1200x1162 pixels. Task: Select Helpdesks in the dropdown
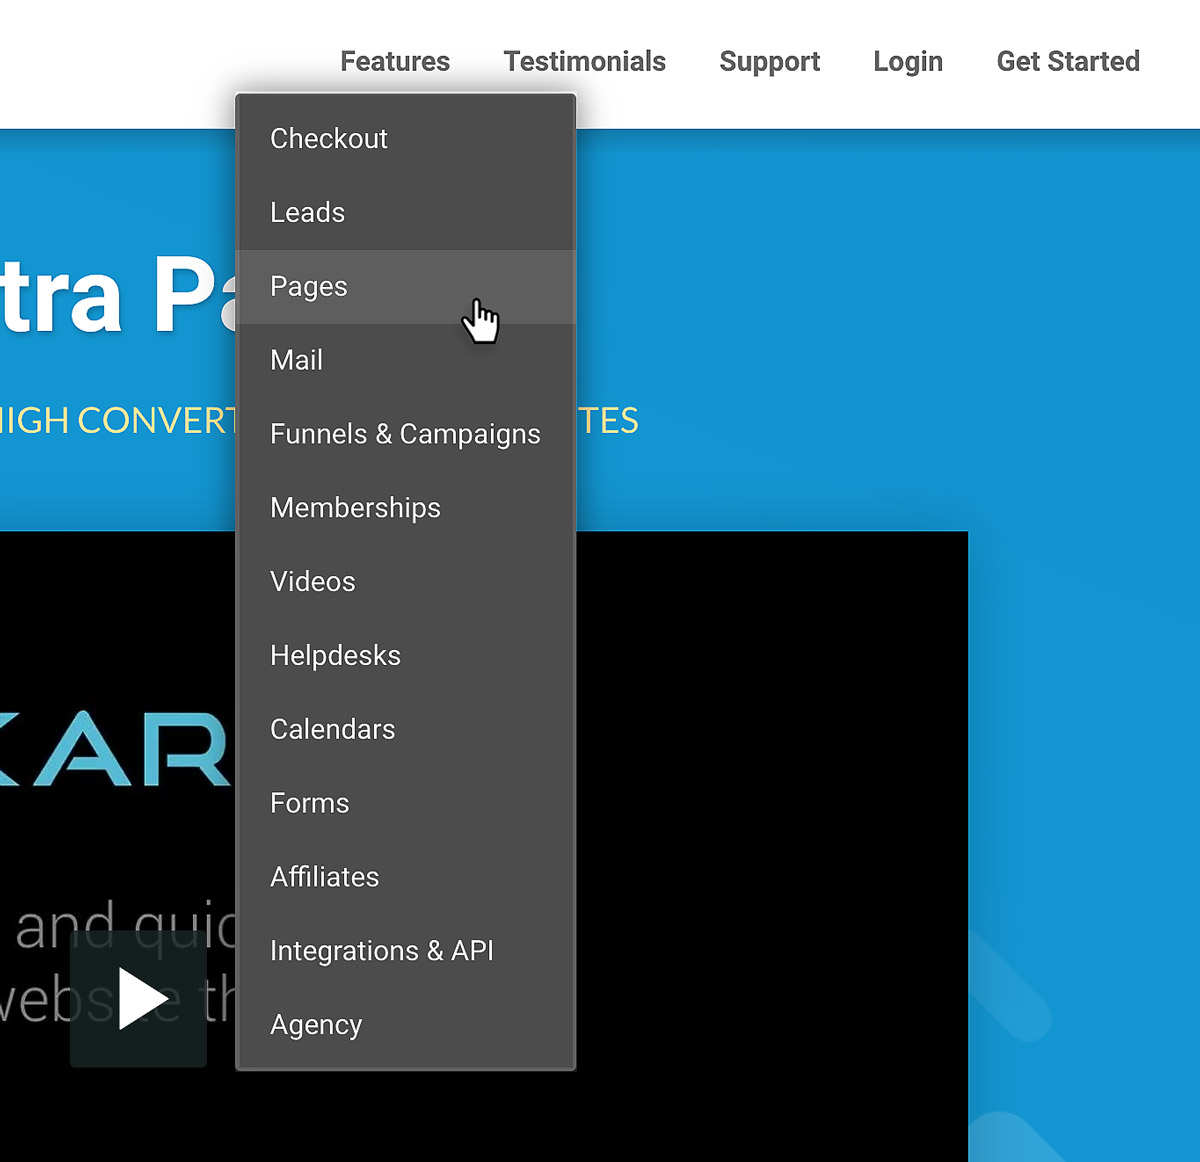(335, 656)
